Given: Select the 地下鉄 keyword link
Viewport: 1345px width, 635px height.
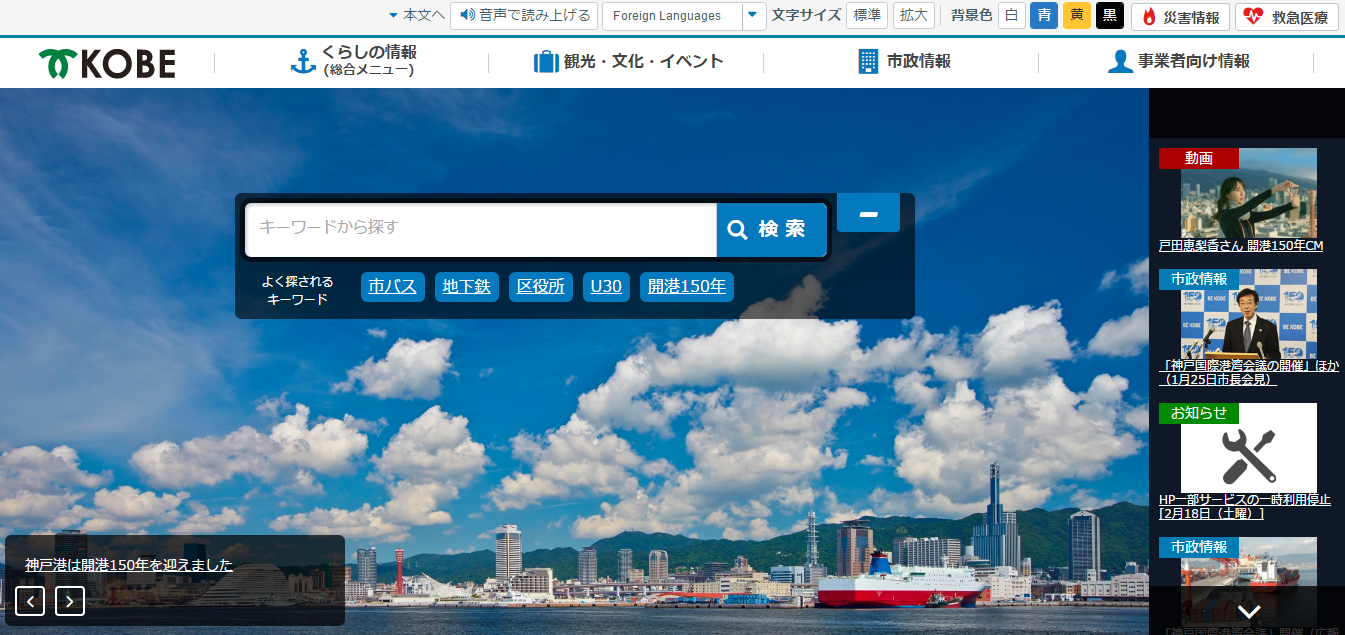Looking at the screenshot, I should (467, 287).
